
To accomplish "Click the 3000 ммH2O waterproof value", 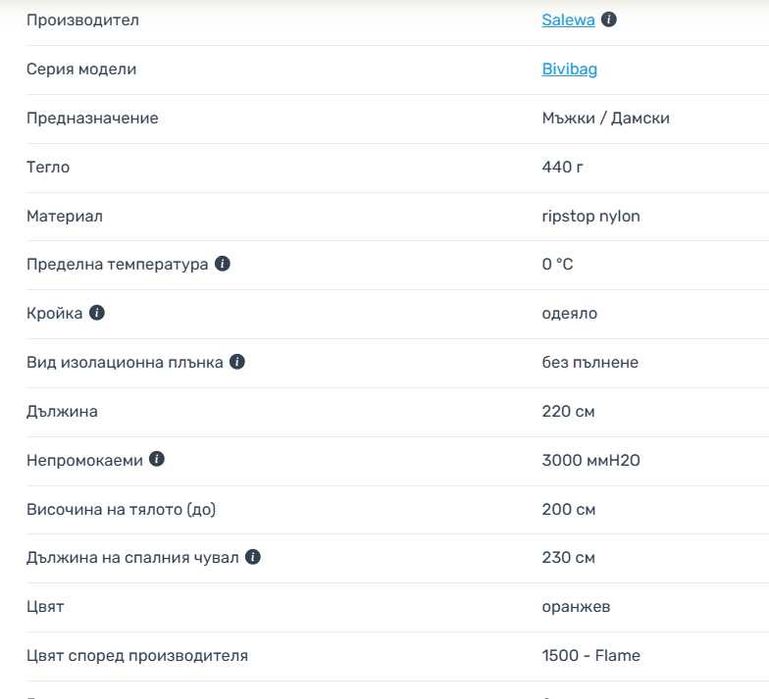I will [x=590, y=460].
